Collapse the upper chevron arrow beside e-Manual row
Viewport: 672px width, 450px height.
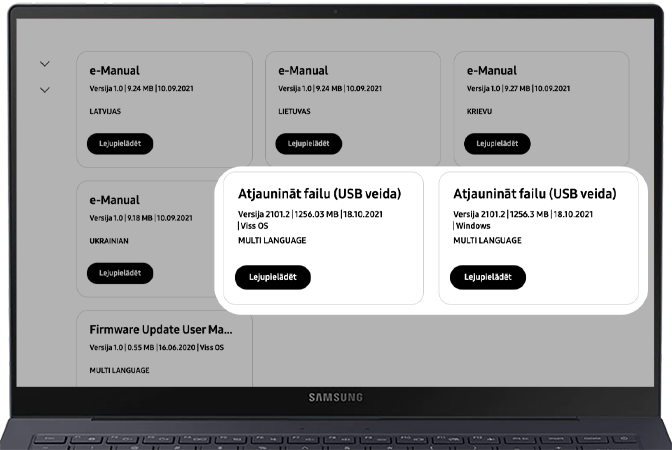click(44, 64)
